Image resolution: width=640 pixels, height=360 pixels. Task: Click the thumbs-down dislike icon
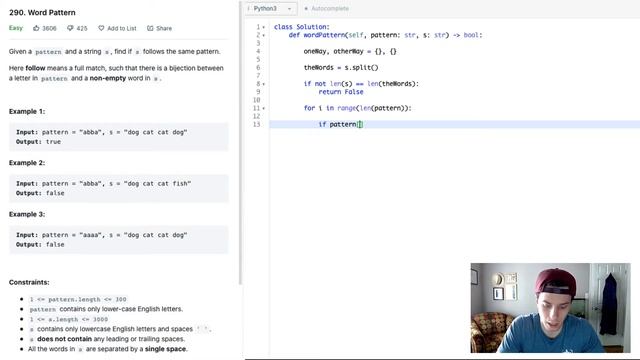pos(70,28)
